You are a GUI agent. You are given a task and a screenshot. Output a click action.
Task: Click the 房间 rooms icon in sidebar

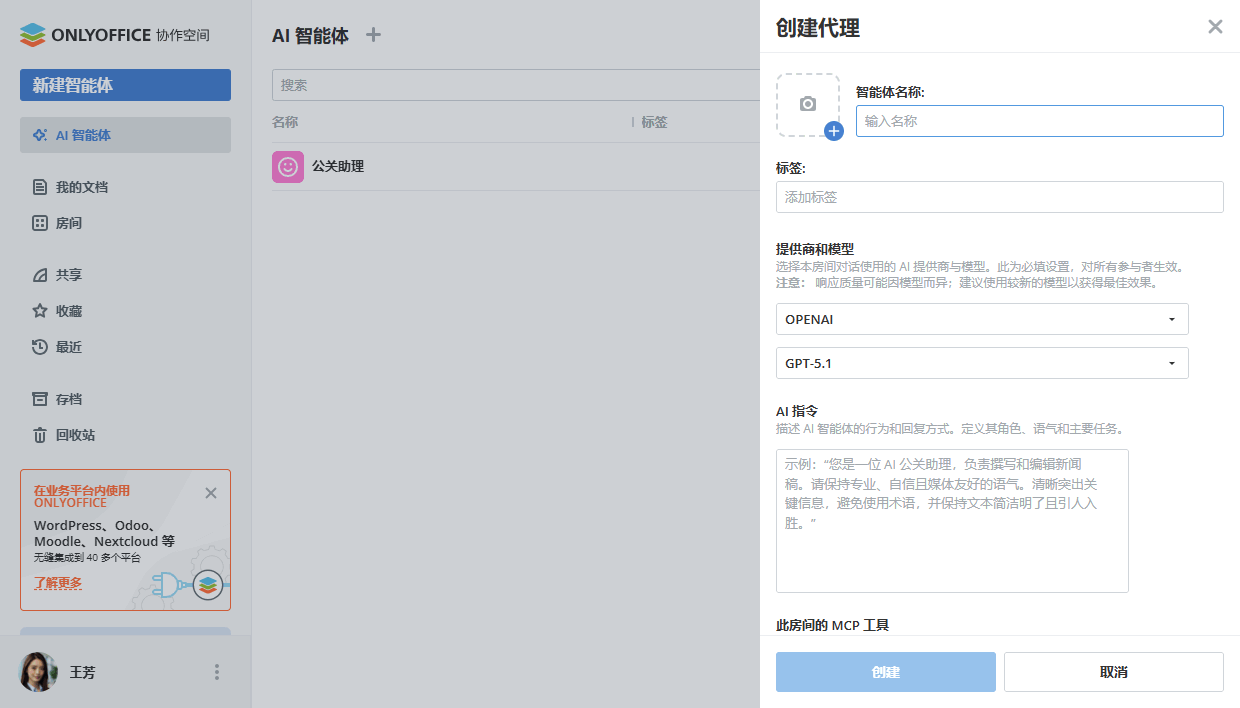42,223
